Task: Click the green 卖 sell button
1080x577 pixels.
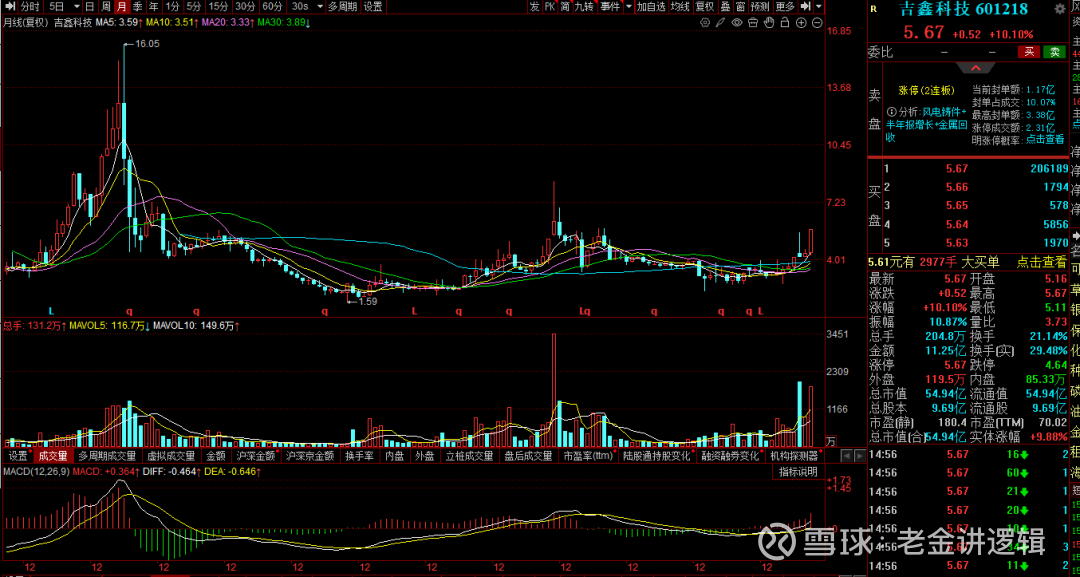Action: pos(1054,52)
